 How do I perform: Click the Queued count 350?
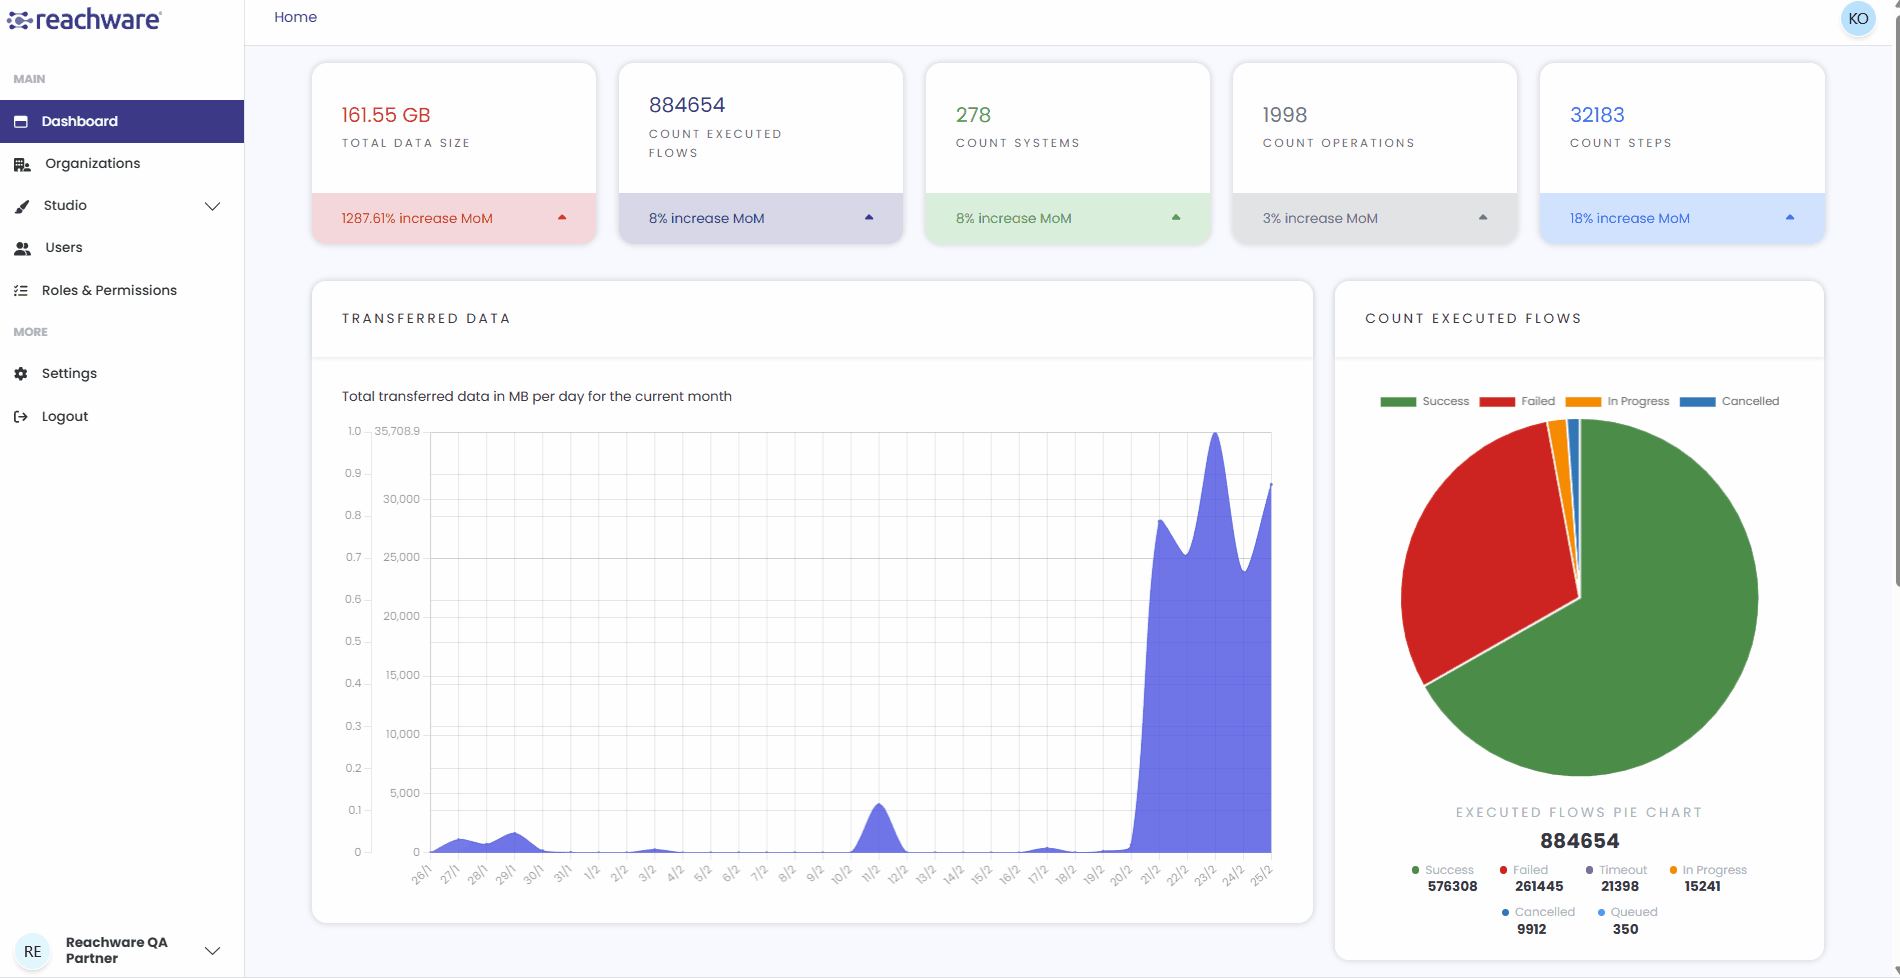tap(1625, 929)
